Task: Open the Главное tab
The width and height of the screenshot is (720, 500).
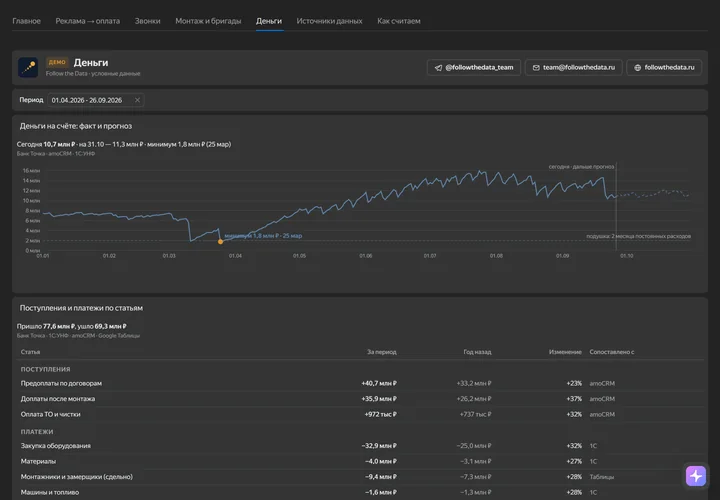Action: [27, 21]
